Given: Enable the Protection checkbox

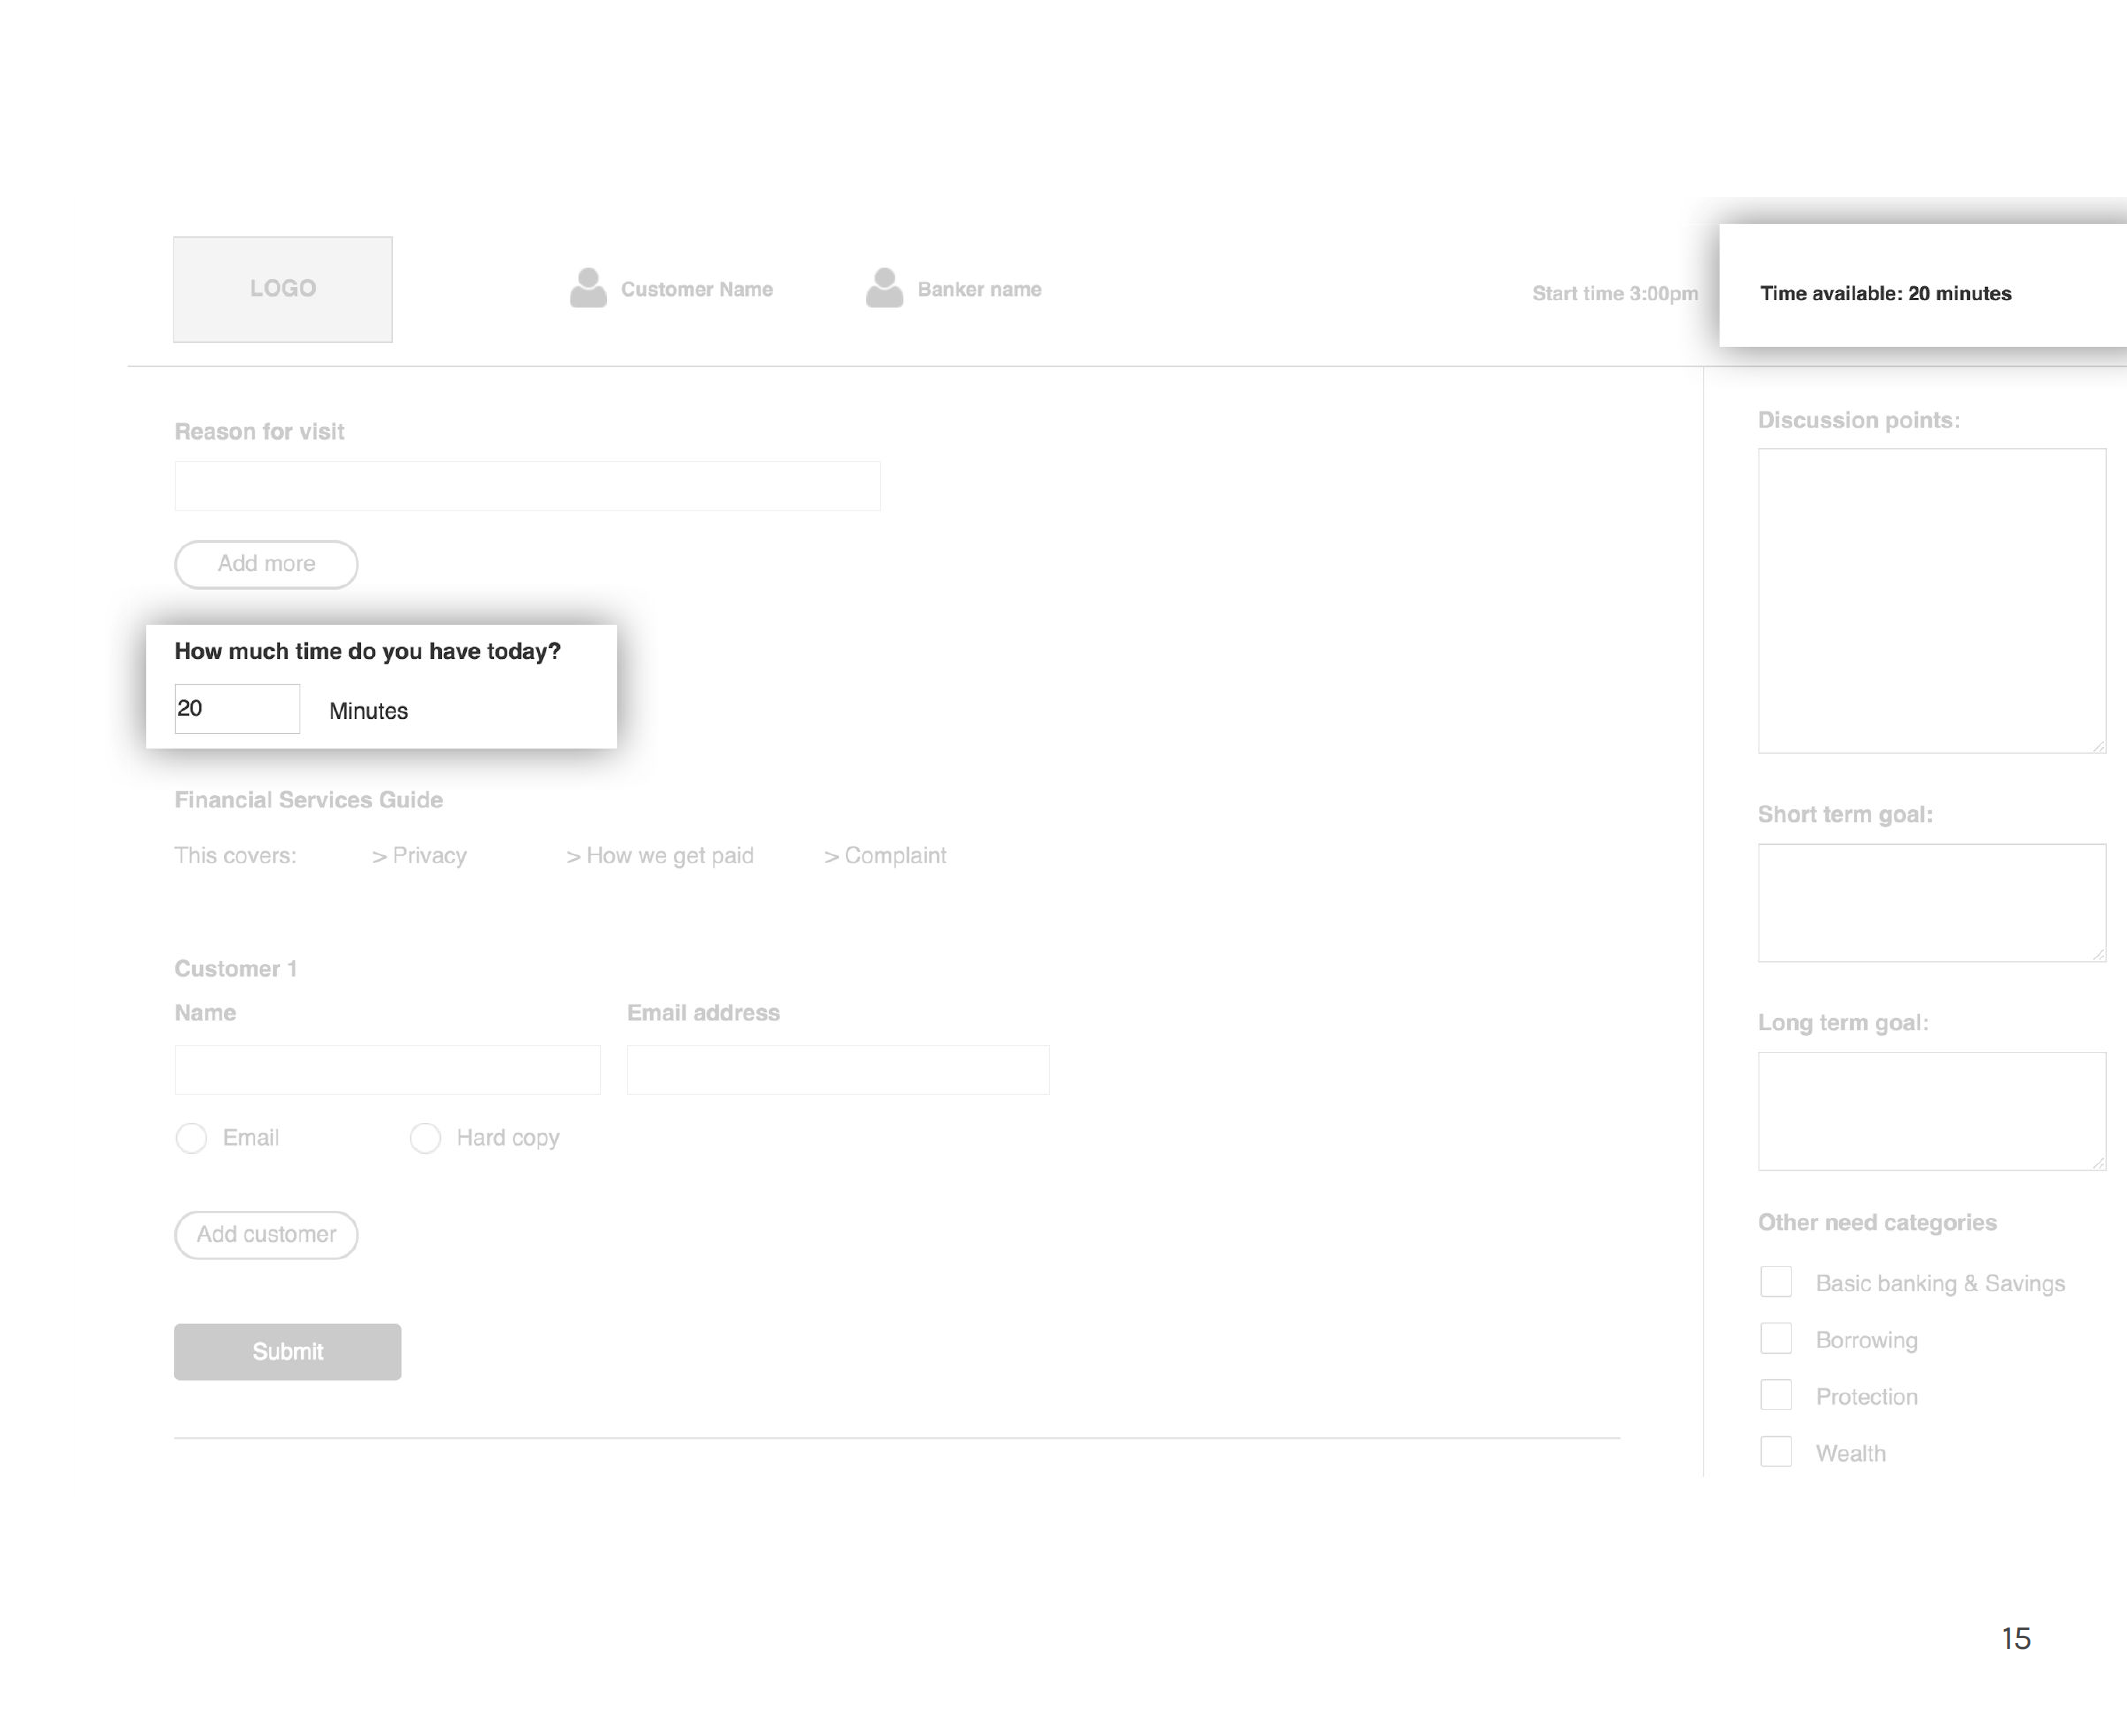Looking at the screenshot, I should tap(1775, 1395).
